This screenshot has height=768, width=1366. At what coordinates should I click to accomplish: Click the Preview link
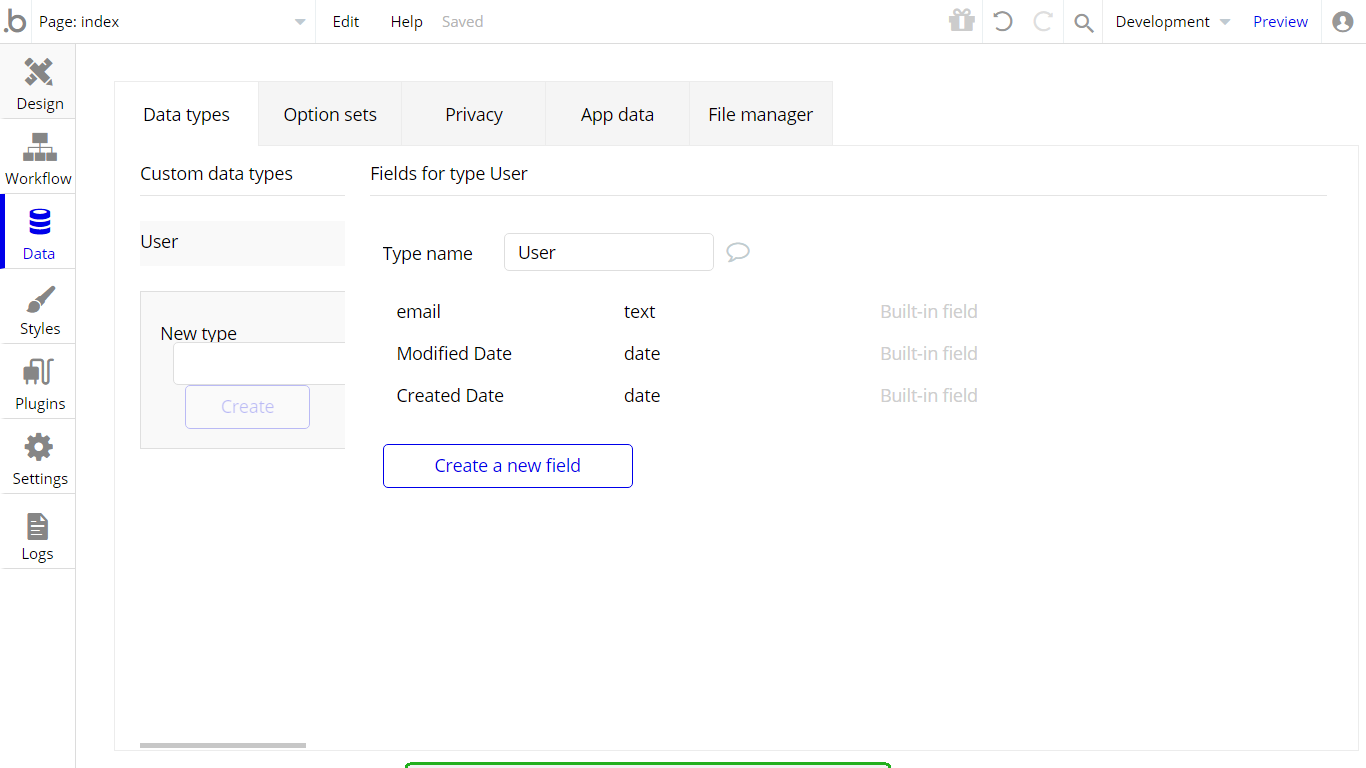point(1280,22)
